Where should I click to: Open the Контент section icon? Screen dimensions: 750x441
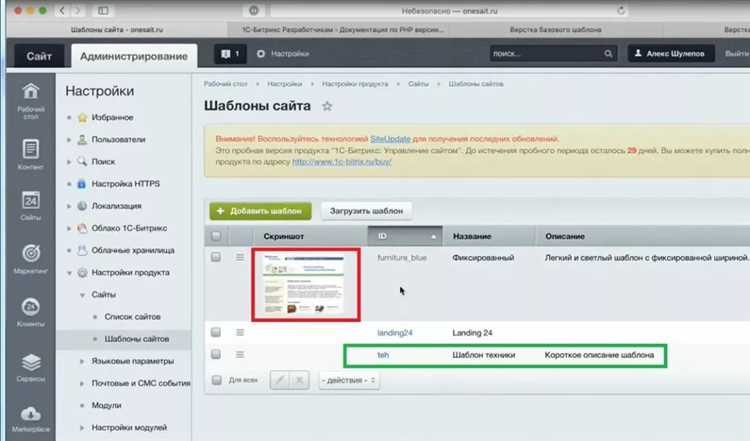[31, 149]
